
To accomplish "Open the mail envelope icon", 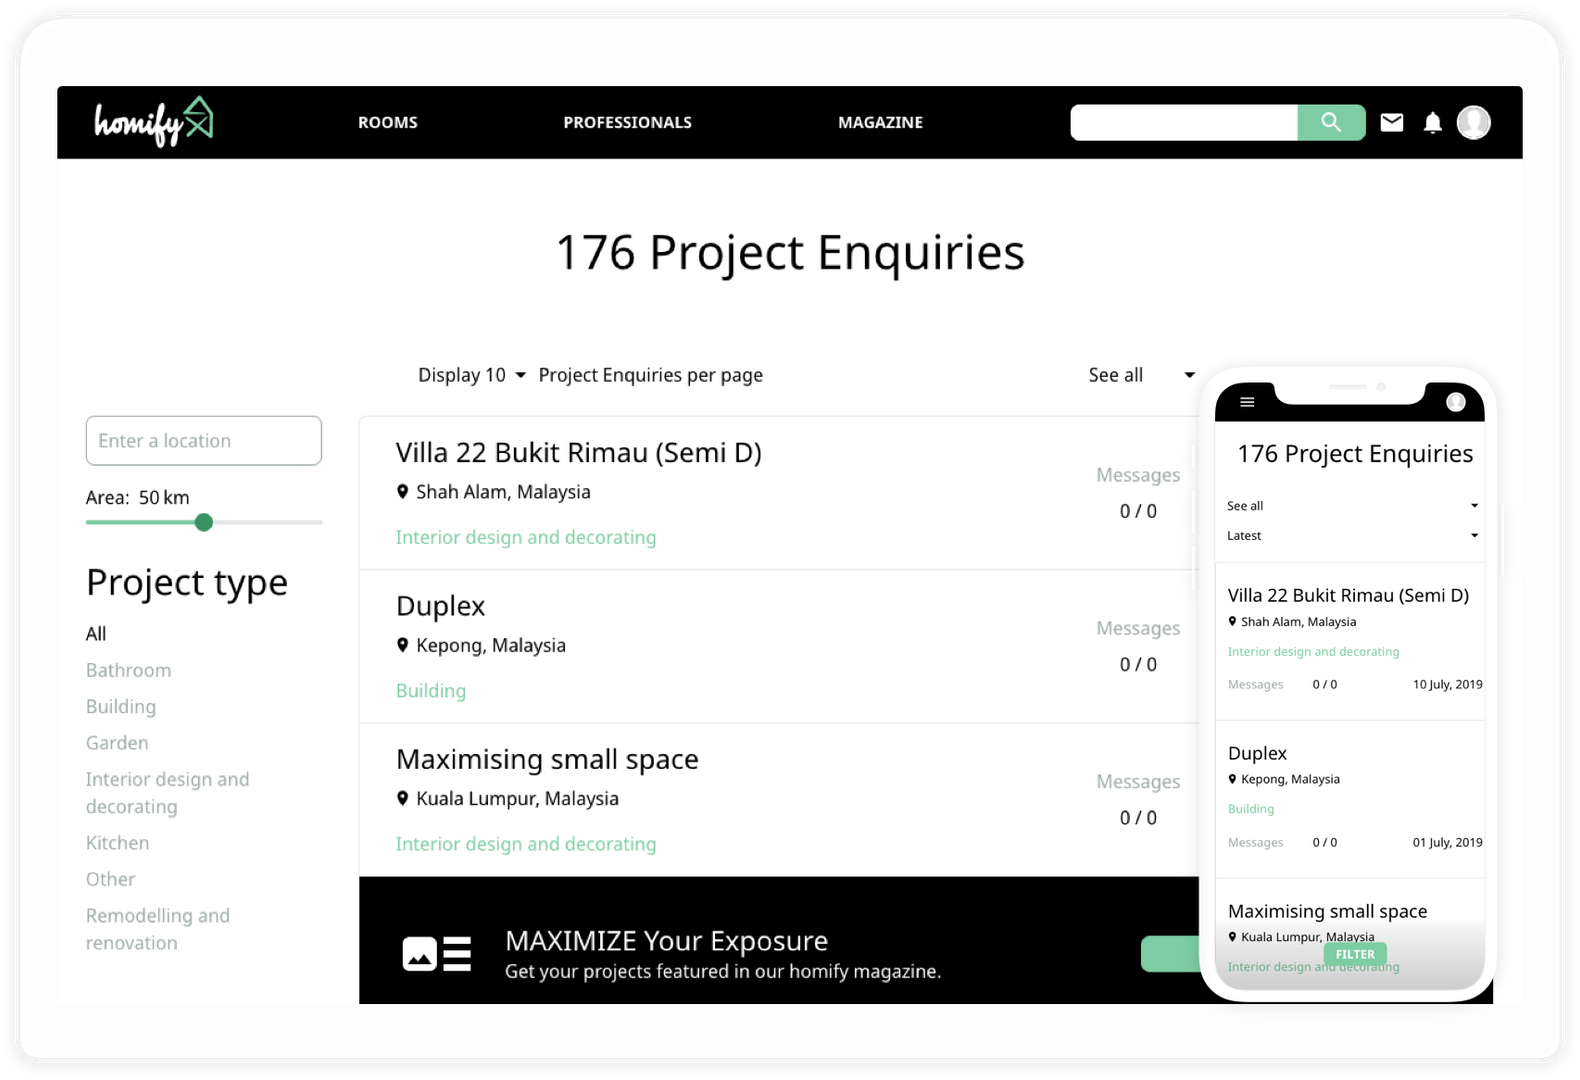I will click(1392, 122).
